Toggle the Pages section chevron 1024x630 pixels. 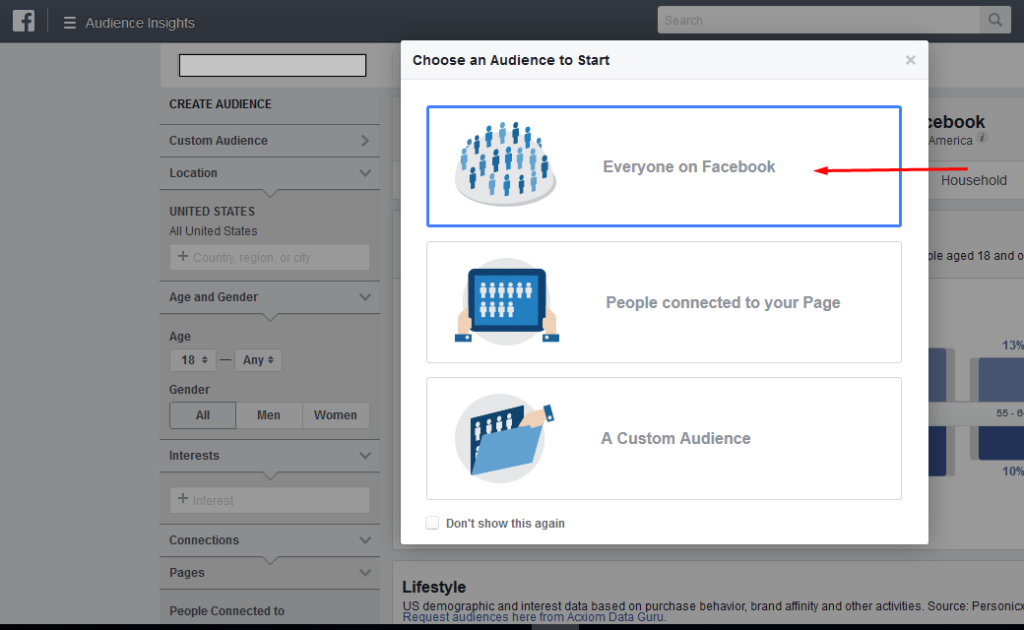pyautogui.click(x=365, y=573)
